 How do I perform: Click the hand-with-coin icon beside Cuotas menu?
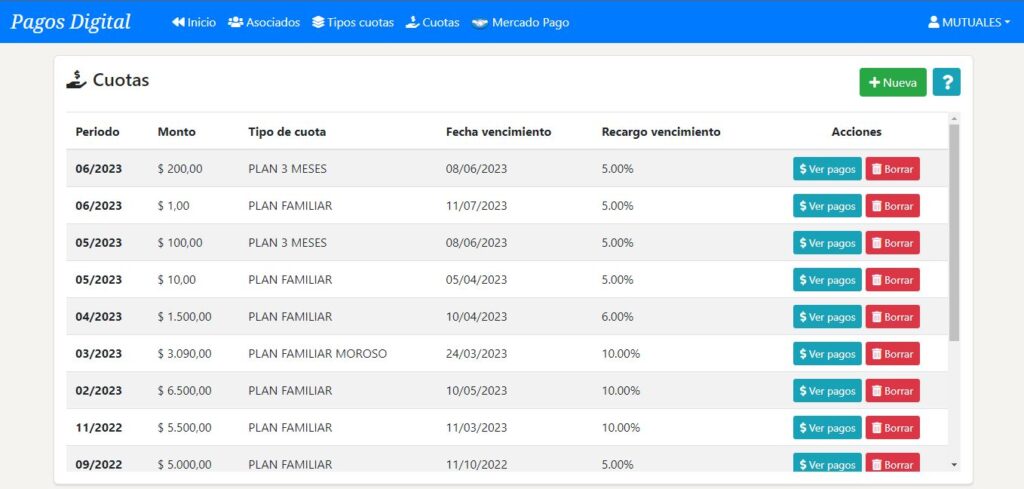coord(412,22)
